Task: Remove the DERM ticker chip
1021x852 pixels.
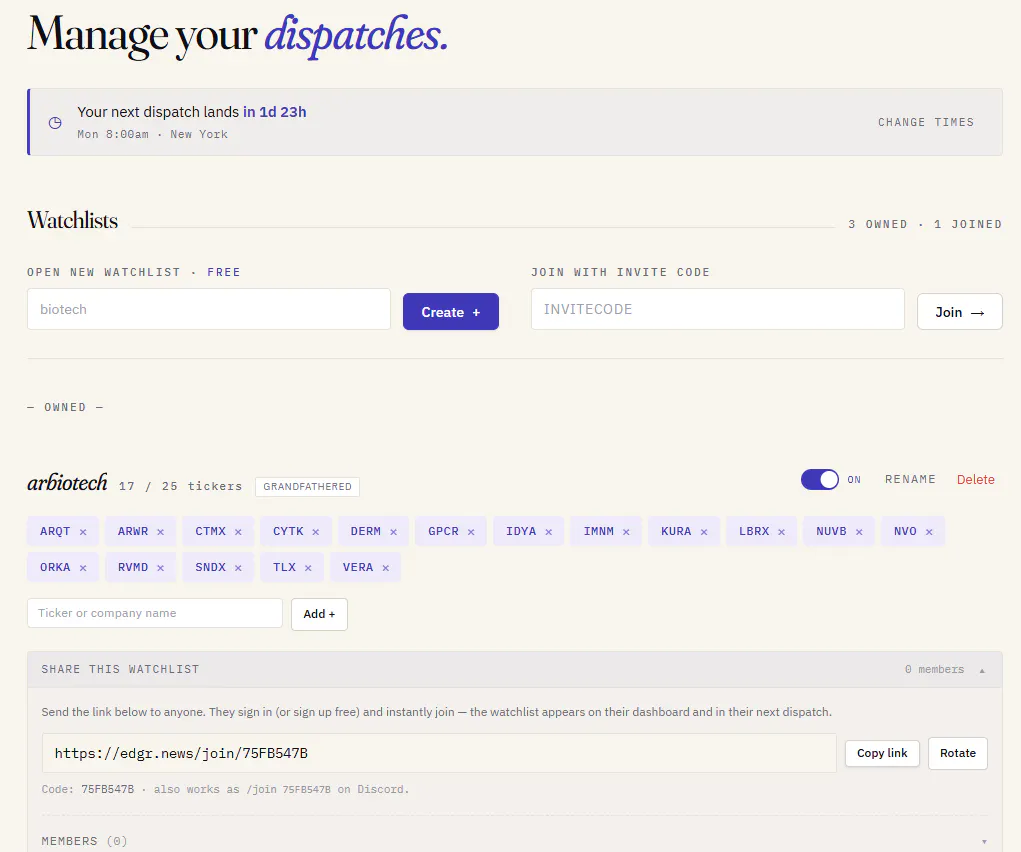Action: 393,532
